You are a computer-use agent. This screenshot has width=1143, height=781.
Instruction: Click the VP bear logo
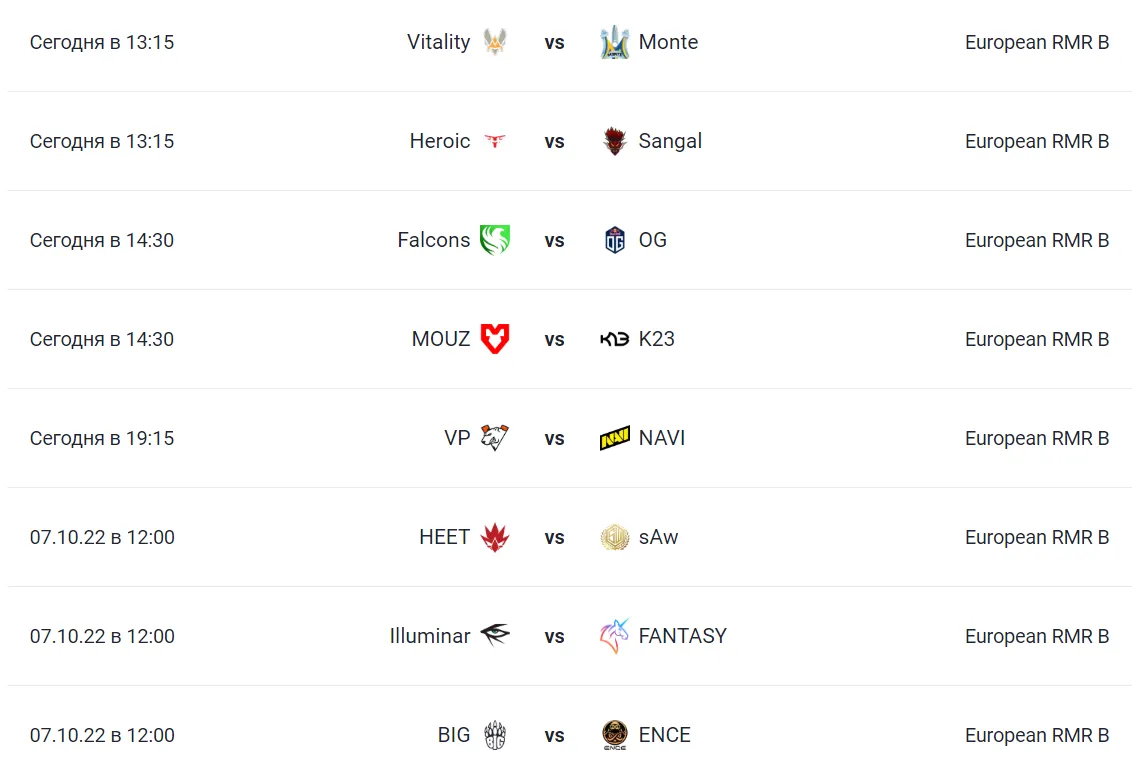495,438
